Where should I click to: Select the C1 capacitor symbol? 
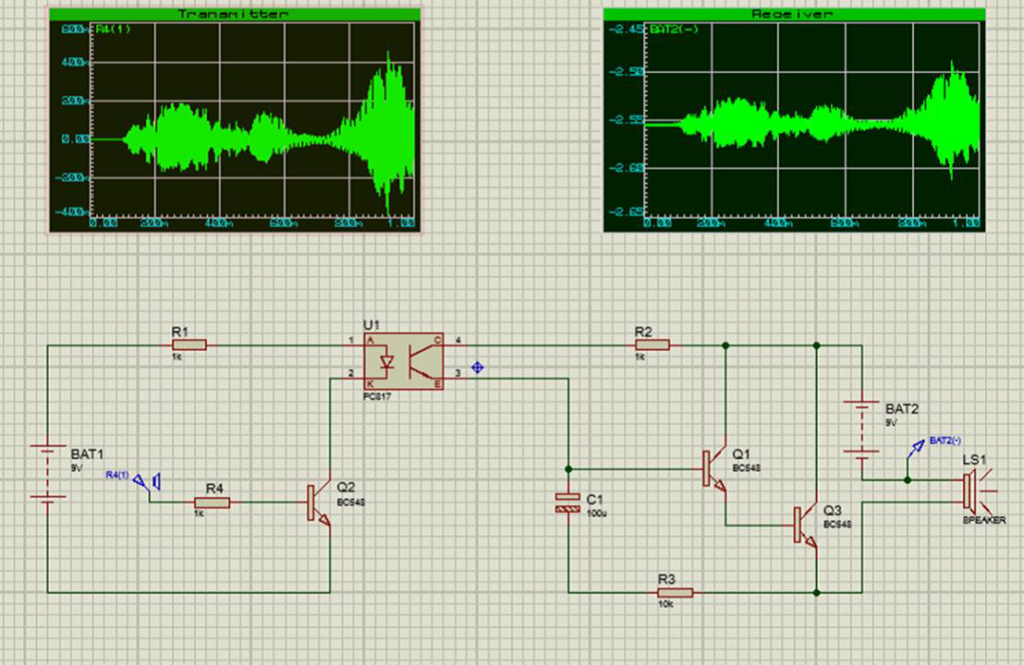tap(568, 502)
